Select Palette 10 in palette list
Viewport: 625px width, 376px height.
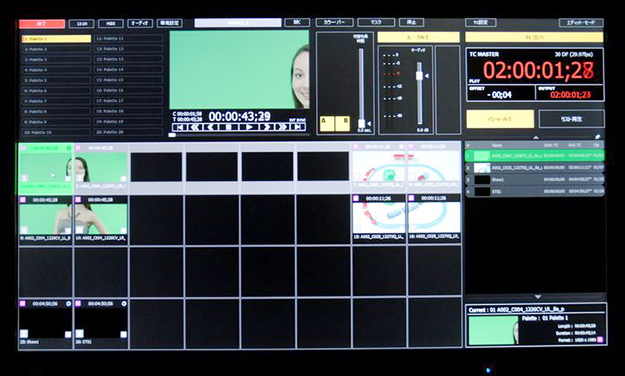[x=56, y=132]
